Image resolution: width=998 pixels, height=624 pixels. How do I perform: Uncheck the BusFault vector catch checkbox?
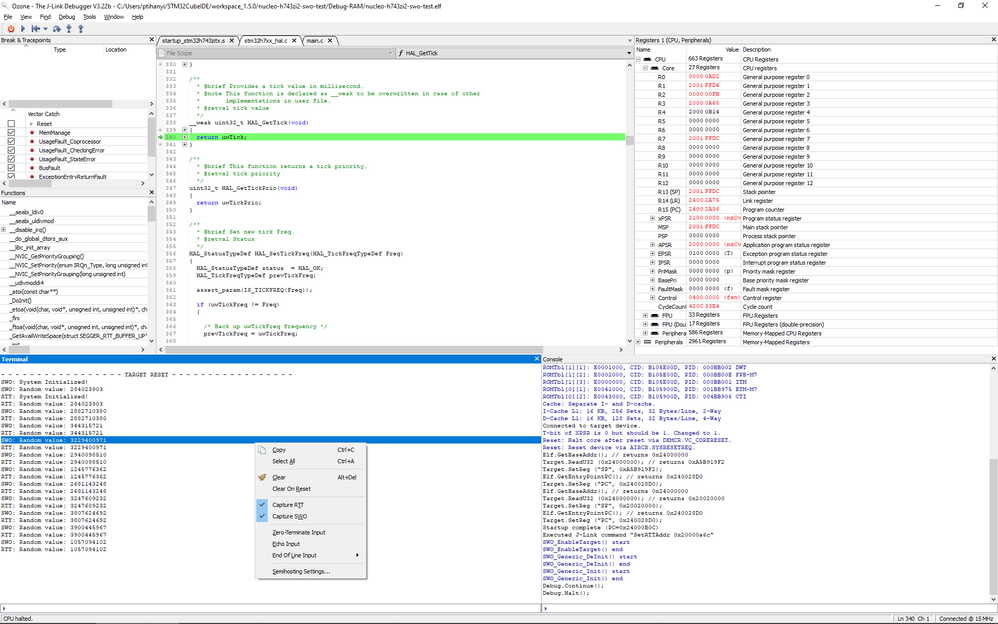[x=11, y=168]
